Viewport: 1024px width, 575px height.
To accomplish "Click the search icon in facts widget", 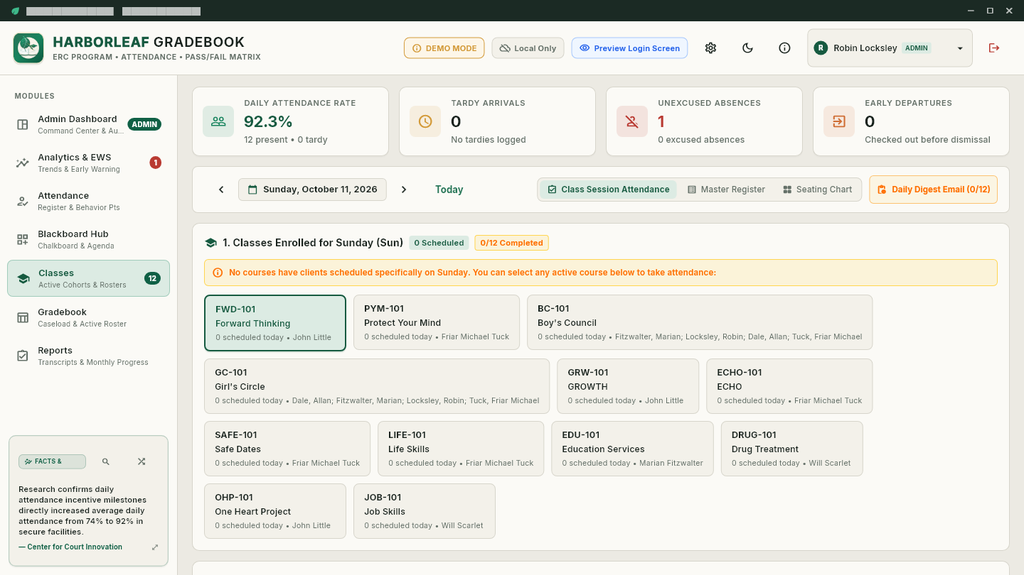I will click(x=106, y=461).
